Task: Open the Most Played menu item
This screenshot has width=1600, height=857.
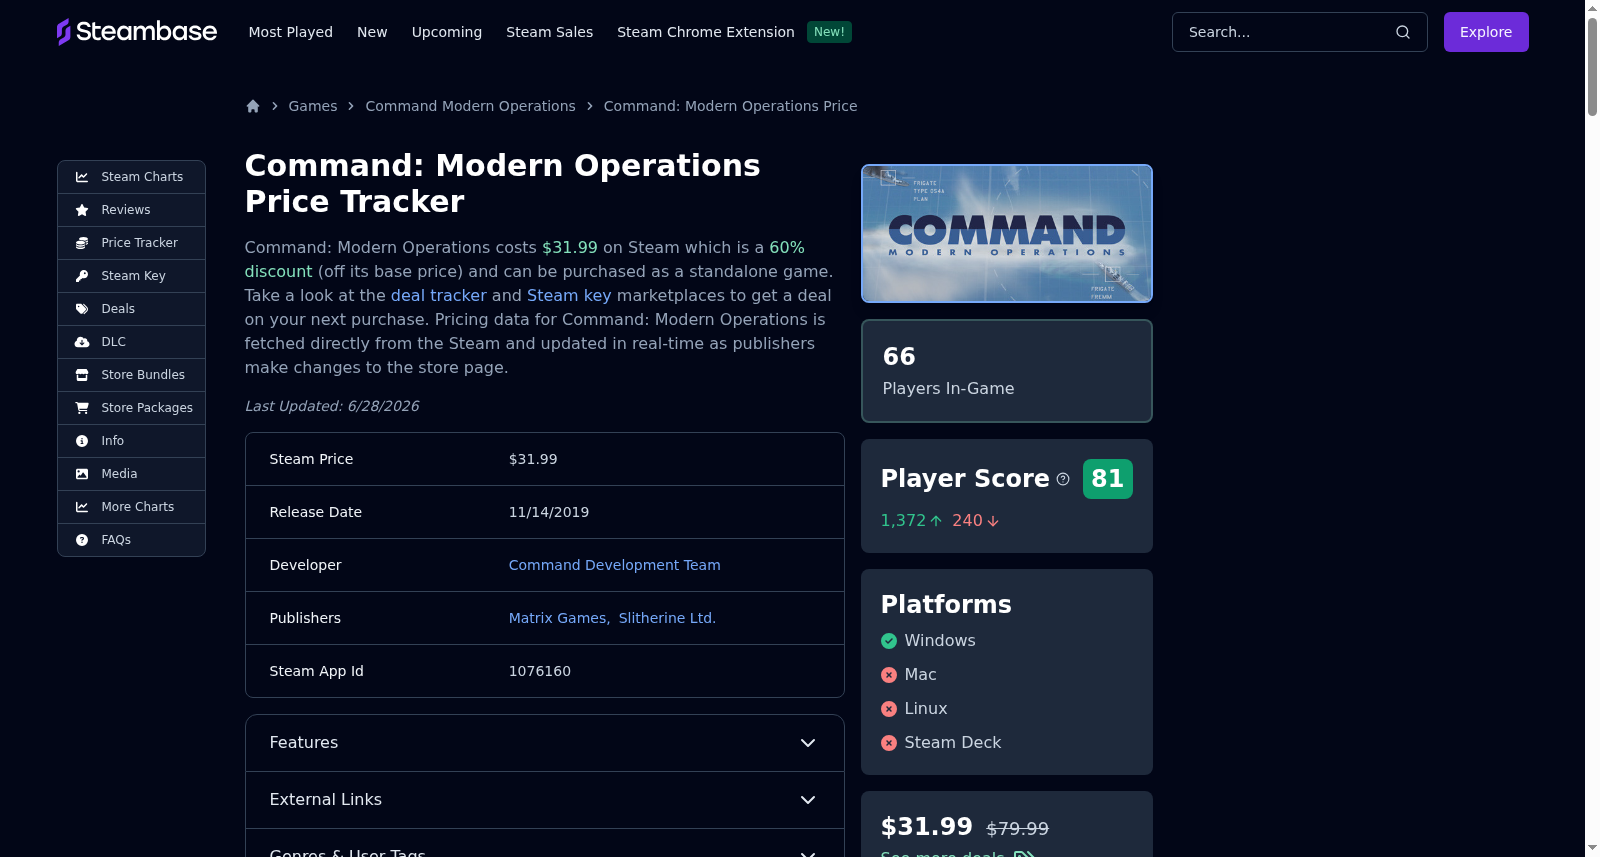Action: pyautogui.click(x=291, y=32)
